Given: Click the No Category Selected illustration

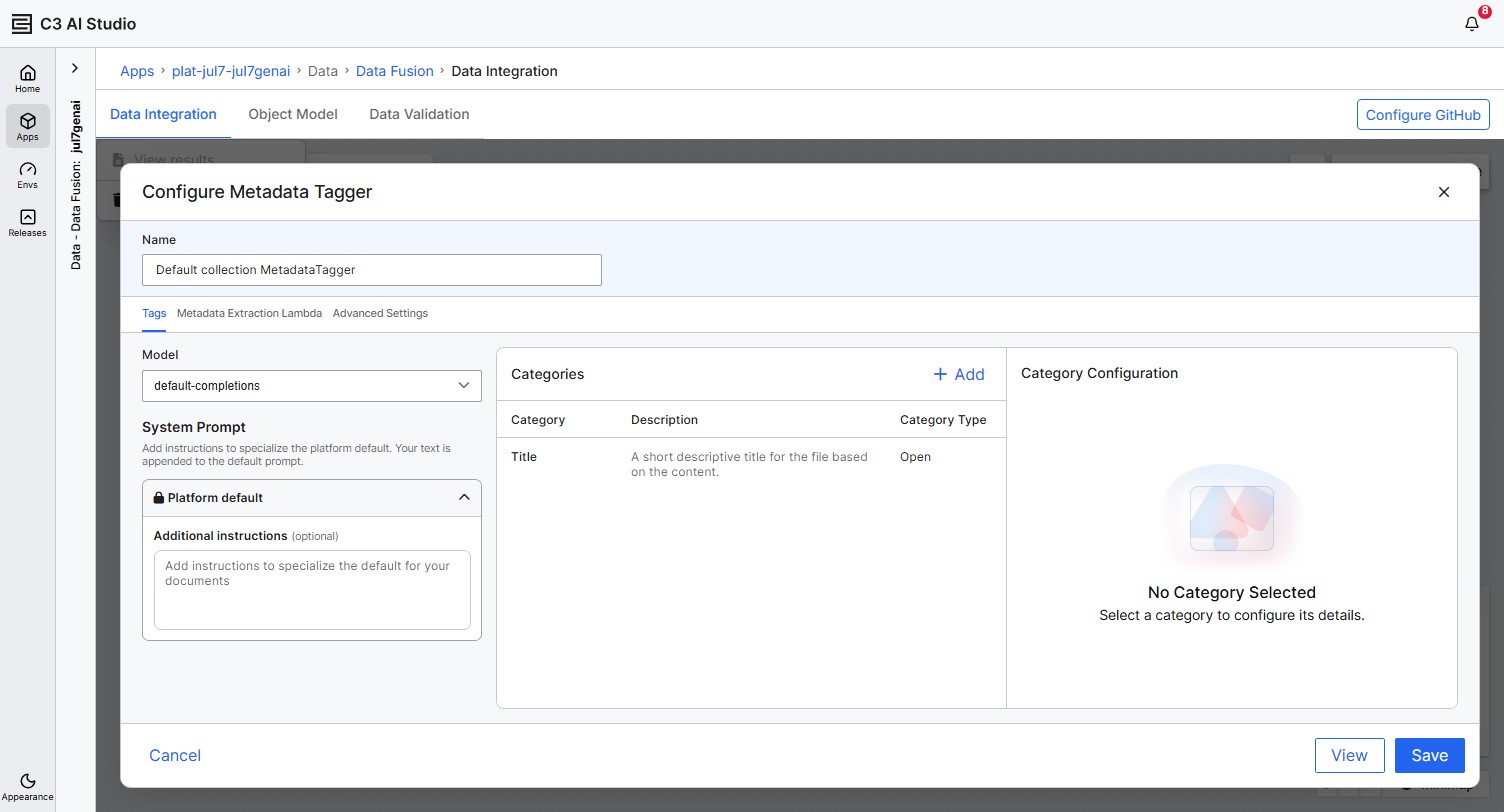Looking at the screenshot, I should pos(1232,518).
